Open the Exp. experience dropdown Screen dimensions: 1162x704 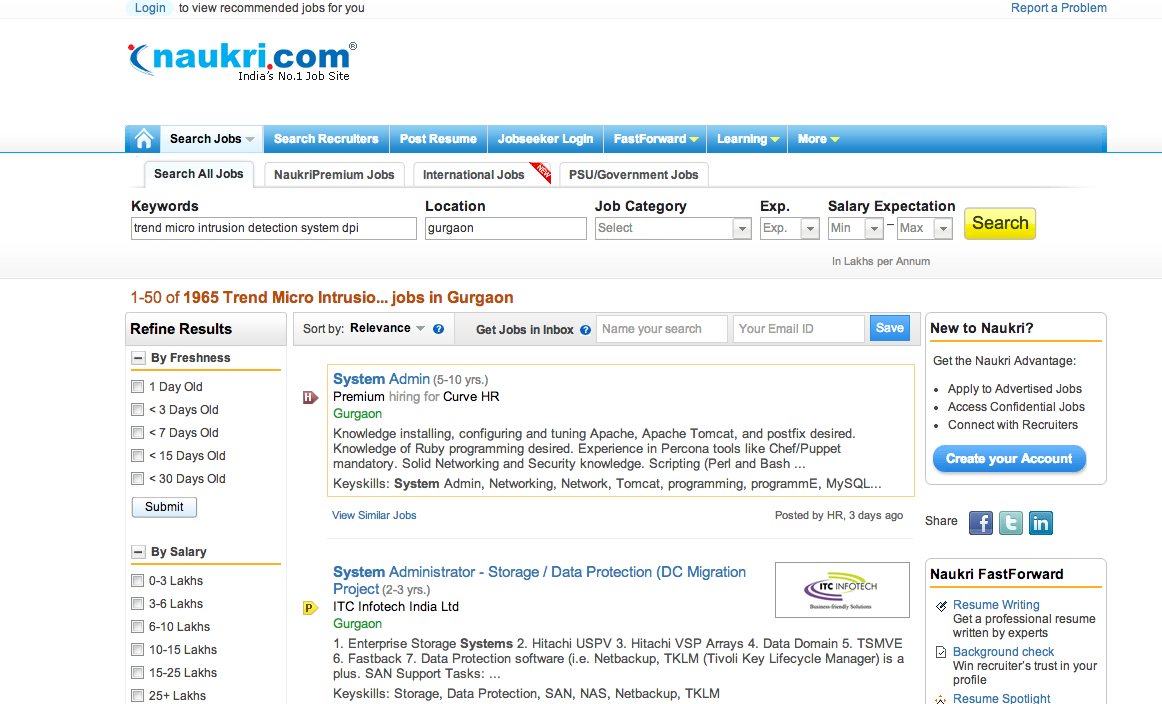(789, 228)
